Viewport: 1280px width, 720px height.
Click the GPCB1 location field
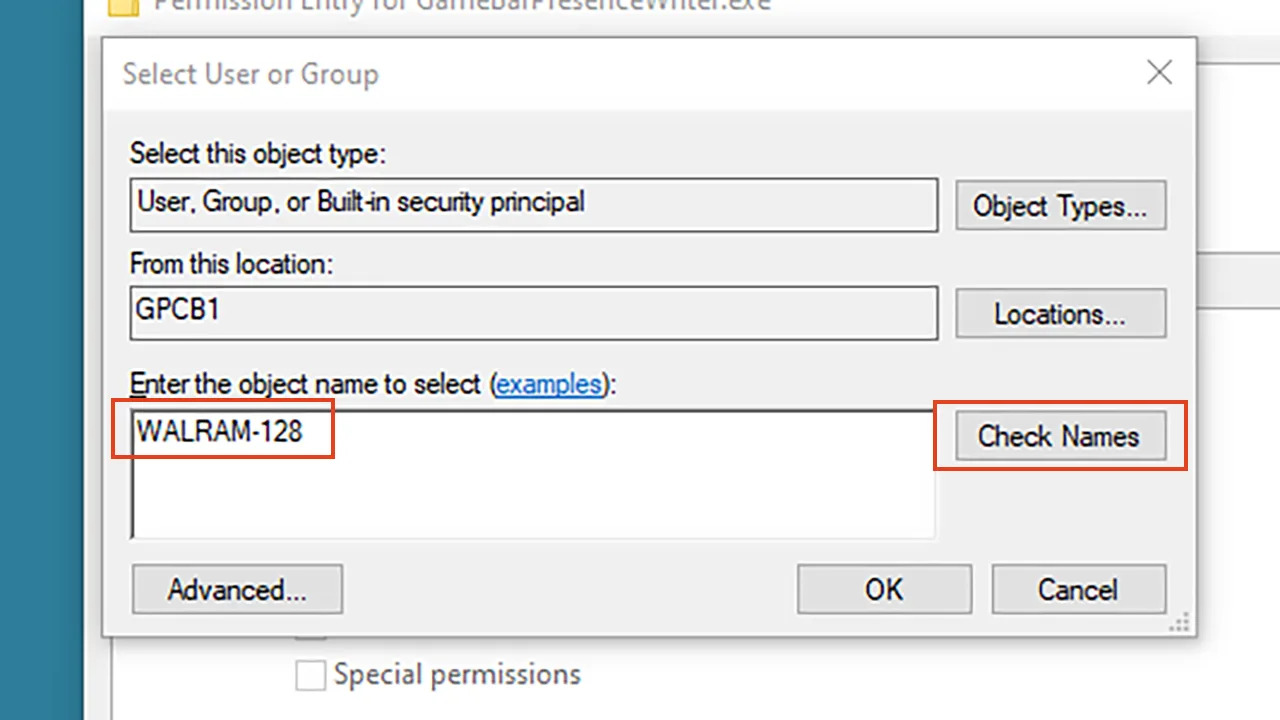[x=534, y=312]
